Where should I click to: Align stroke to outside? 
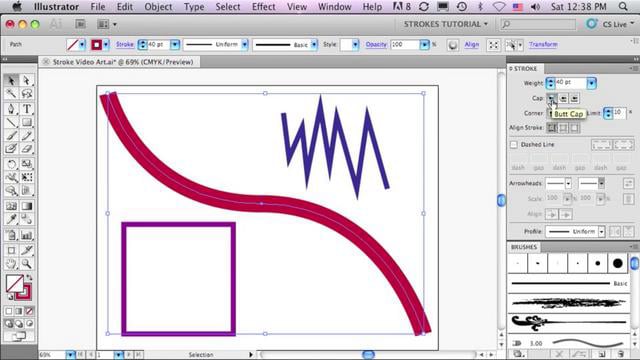click(x=575, y=128)
